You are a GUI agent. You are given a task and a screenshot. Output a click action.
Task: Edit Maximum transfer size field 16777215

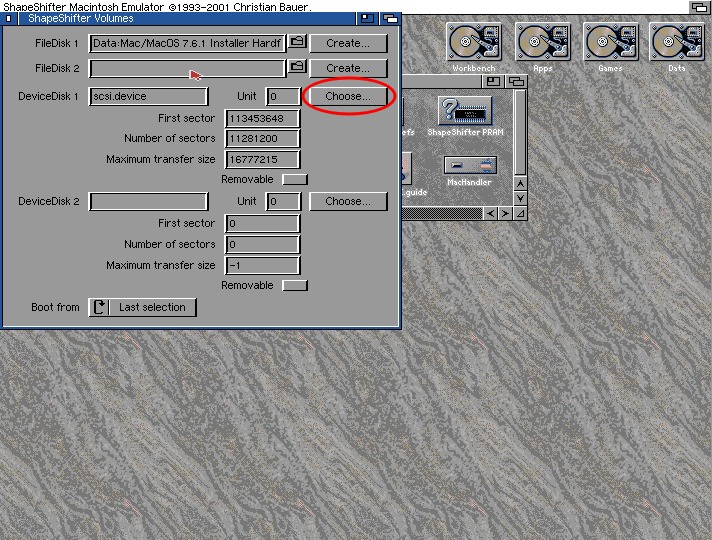coord(262,159)
